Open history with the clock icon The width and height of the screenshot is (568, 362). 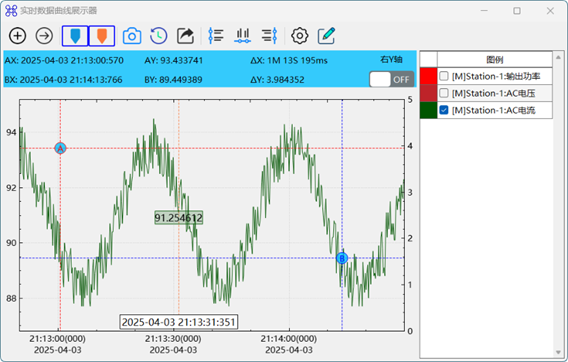point(159,36)
